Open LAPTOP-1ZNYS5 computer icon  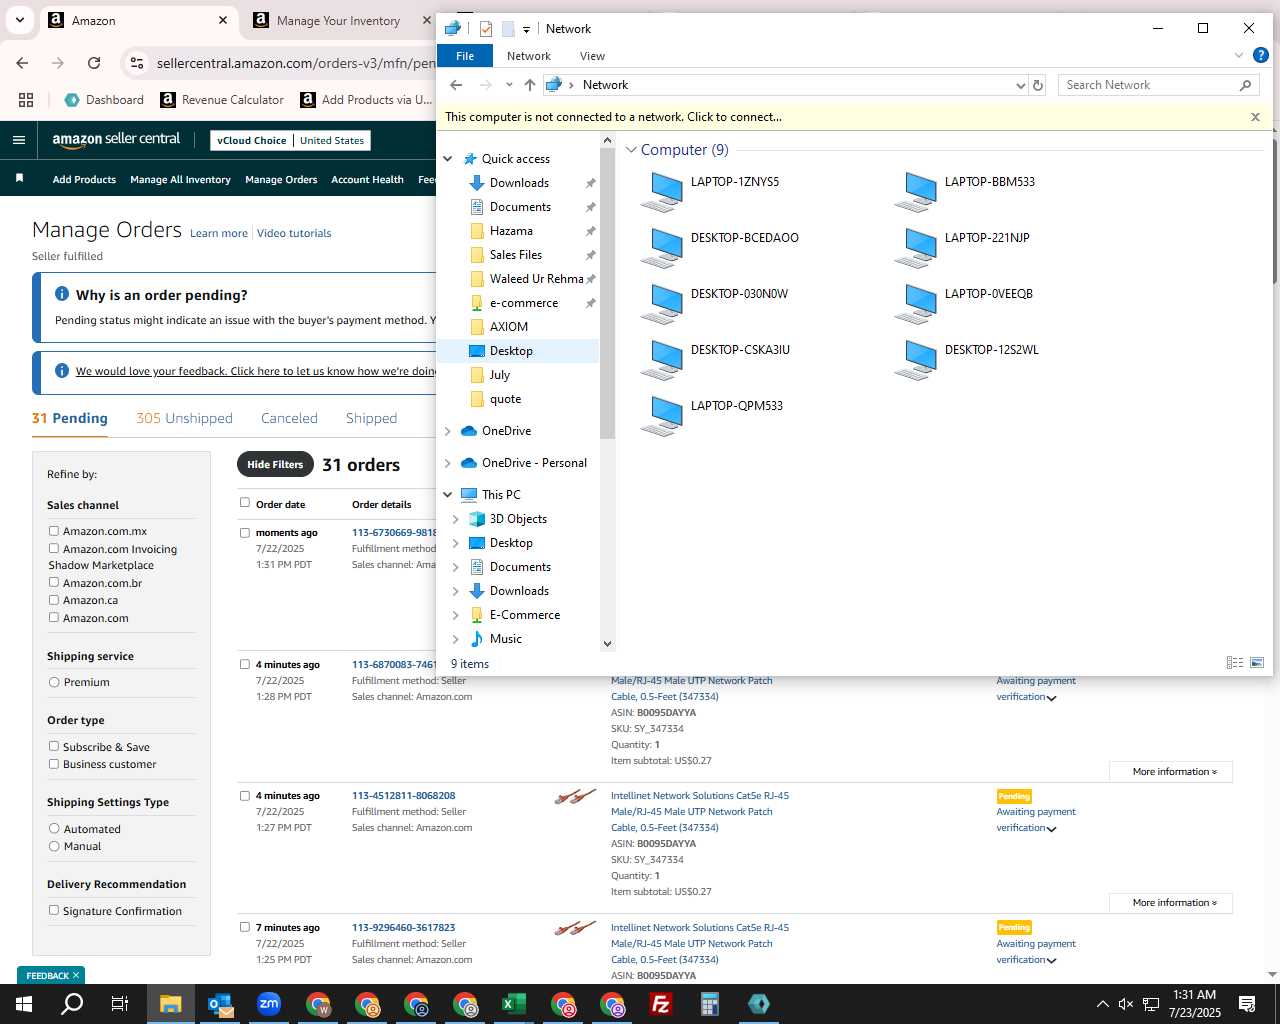click(662, 192)
